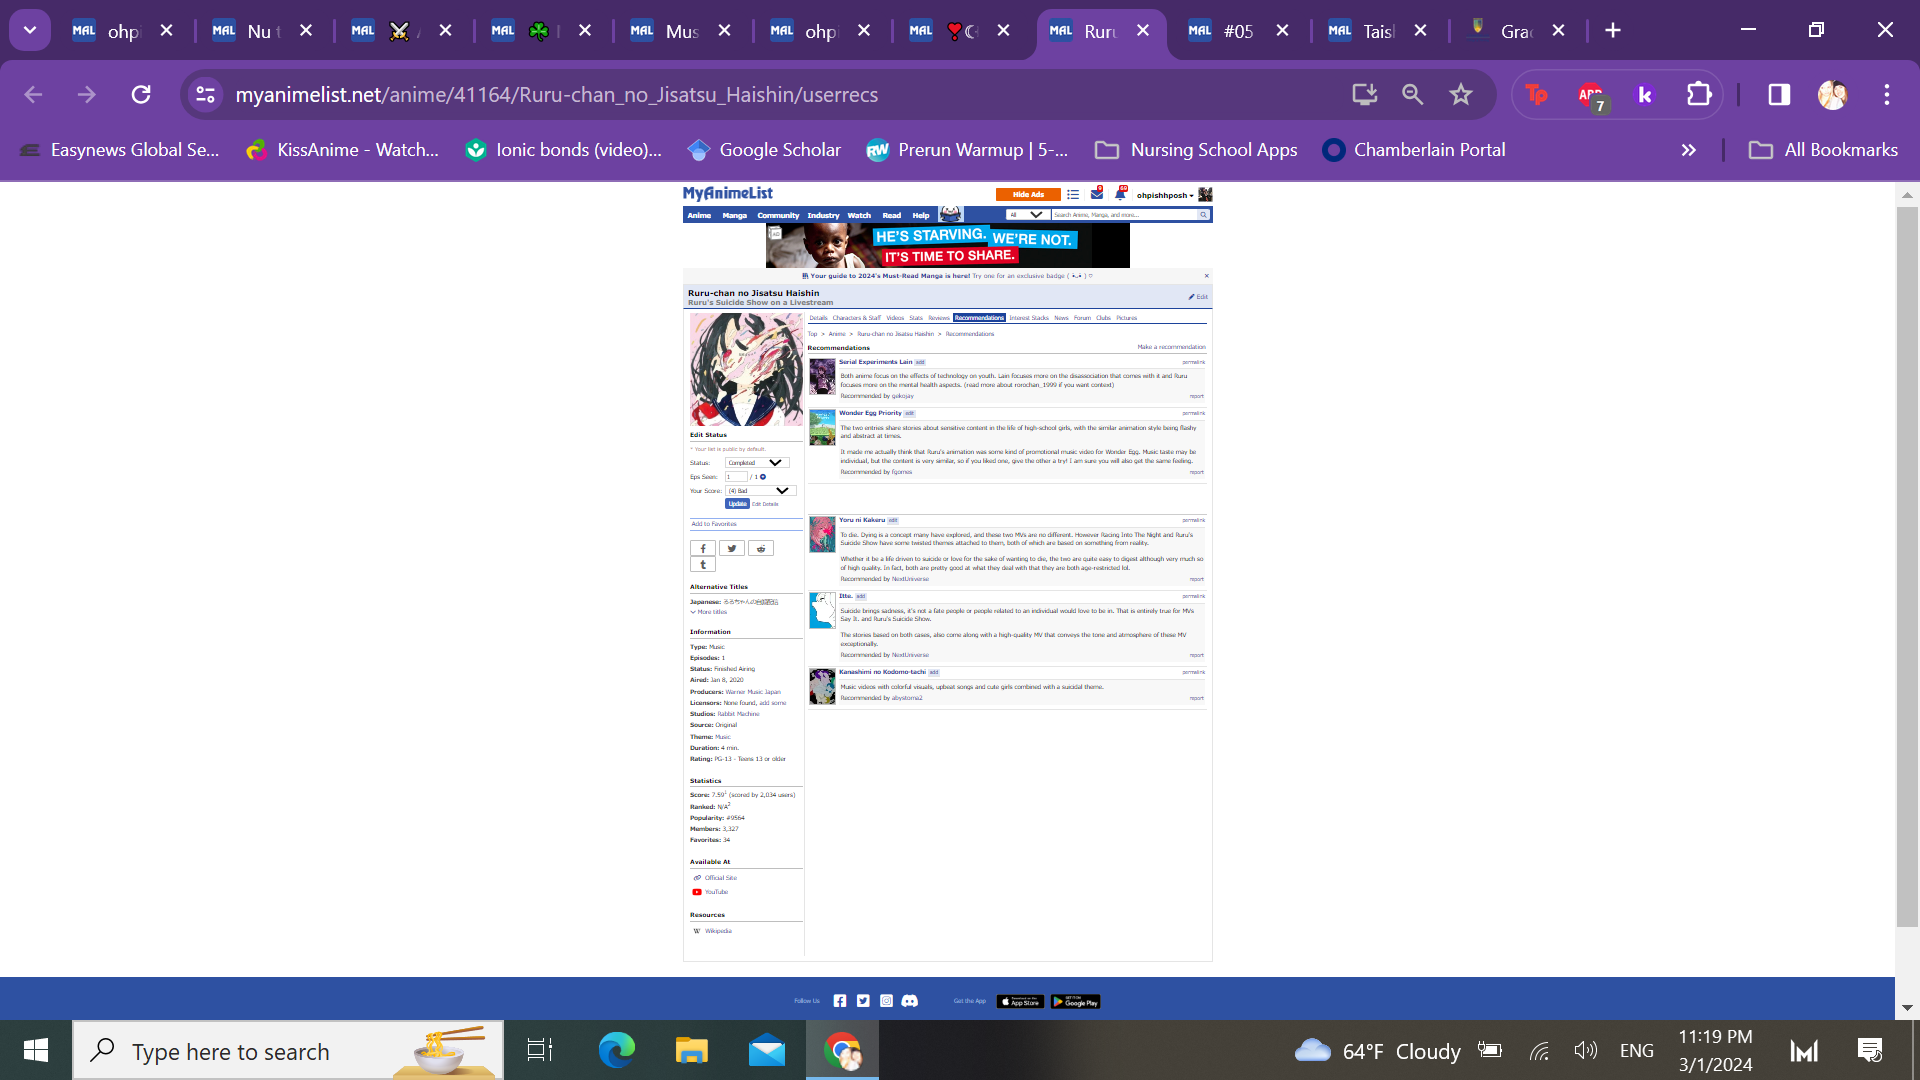Open MyAnimeList notifications bell
Screen dimensions: 1920x1080
coord(1120,194)
